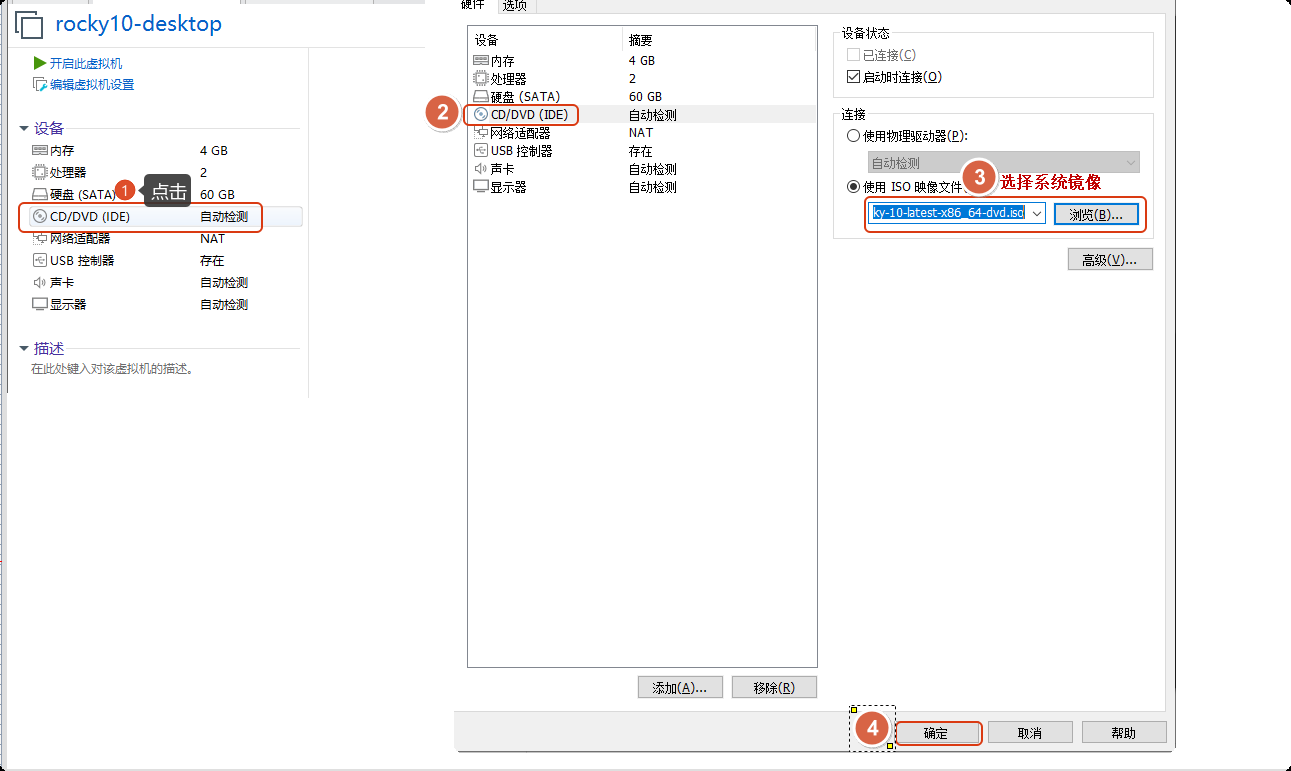
Task: Click the 硬盘 (SATA) icon in the dialog list
Action: 481,97
